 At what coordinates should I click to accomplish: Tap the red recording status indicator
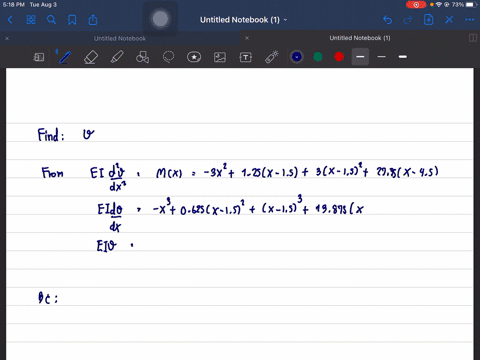416,5
